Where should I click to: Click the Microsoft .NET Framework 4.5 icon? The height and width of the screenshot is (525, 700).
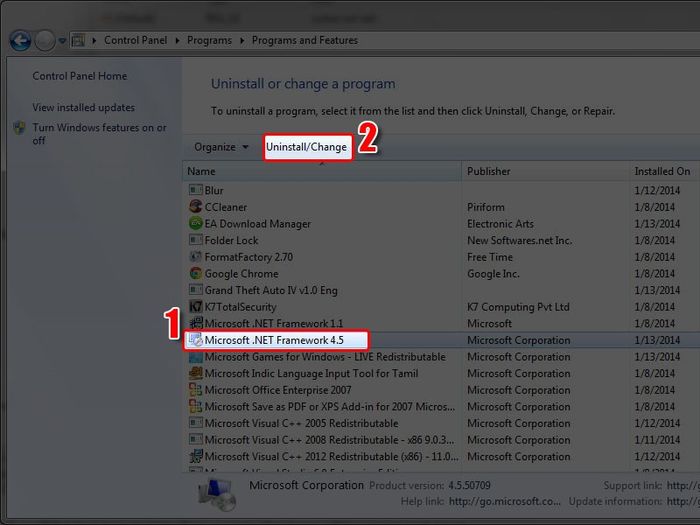pyautogui.click(x=196, y=340)
